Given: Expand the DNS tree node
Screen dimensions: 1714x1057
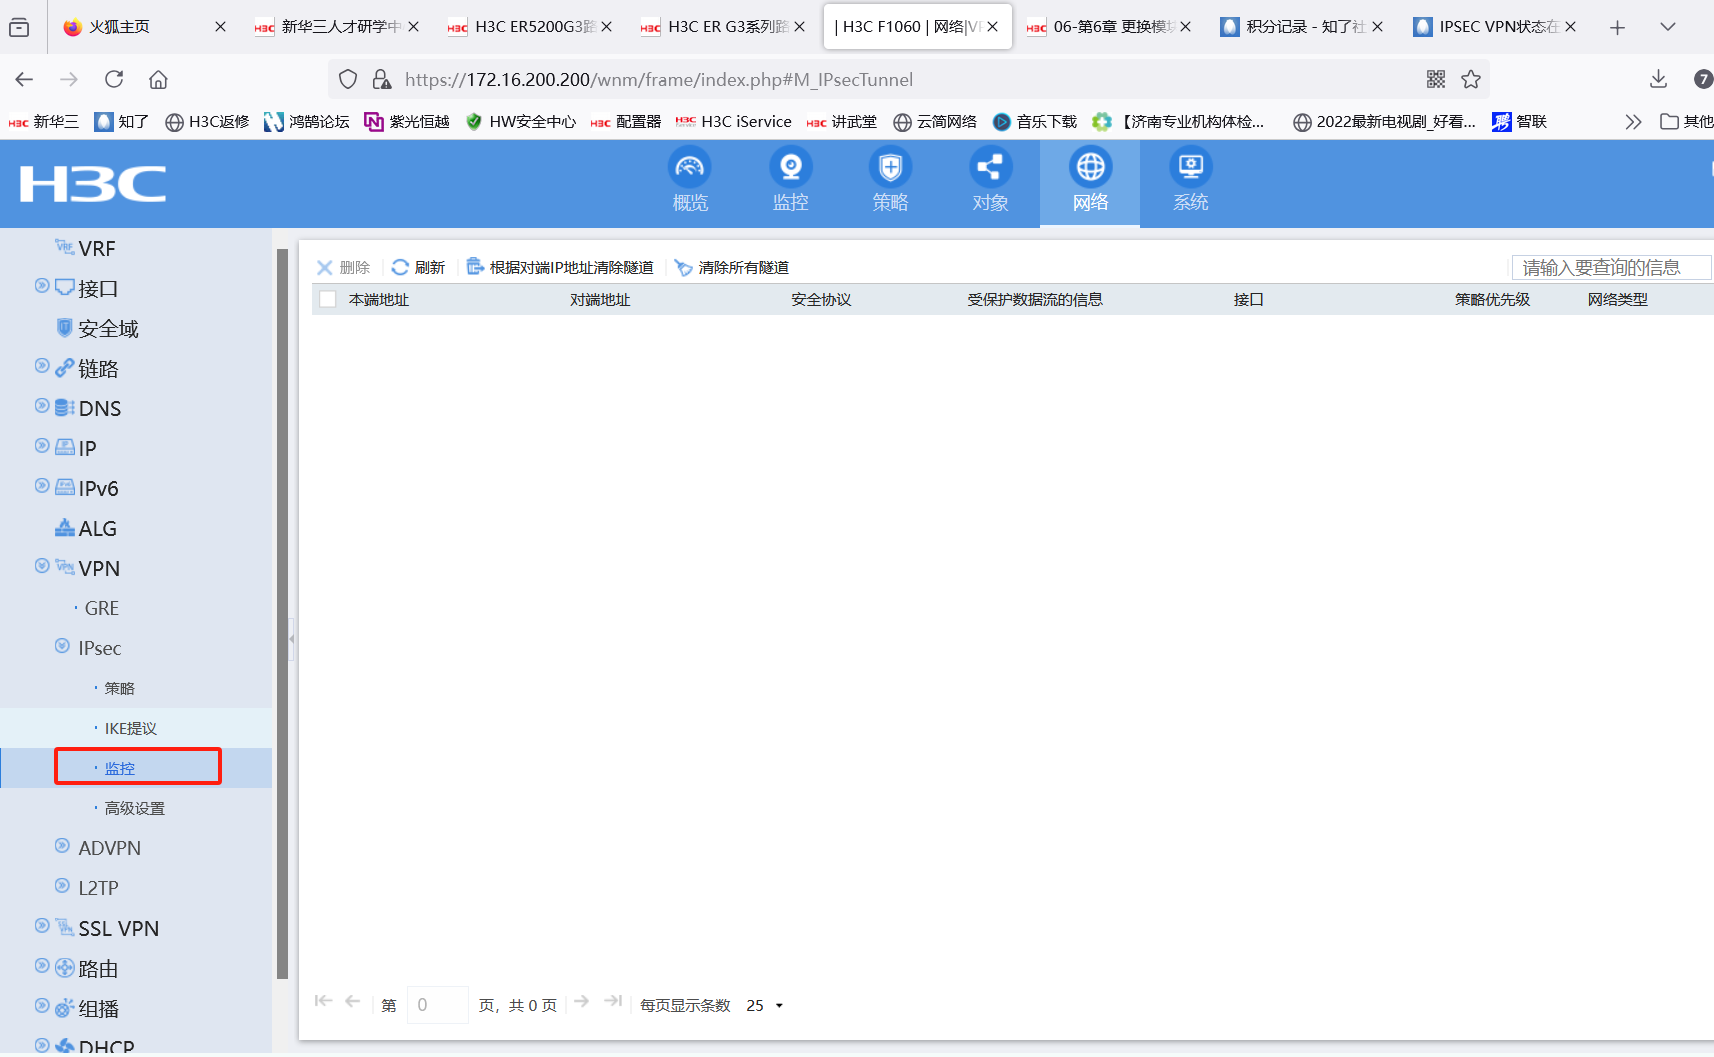Looking at the screenshot, I should 42,406.
